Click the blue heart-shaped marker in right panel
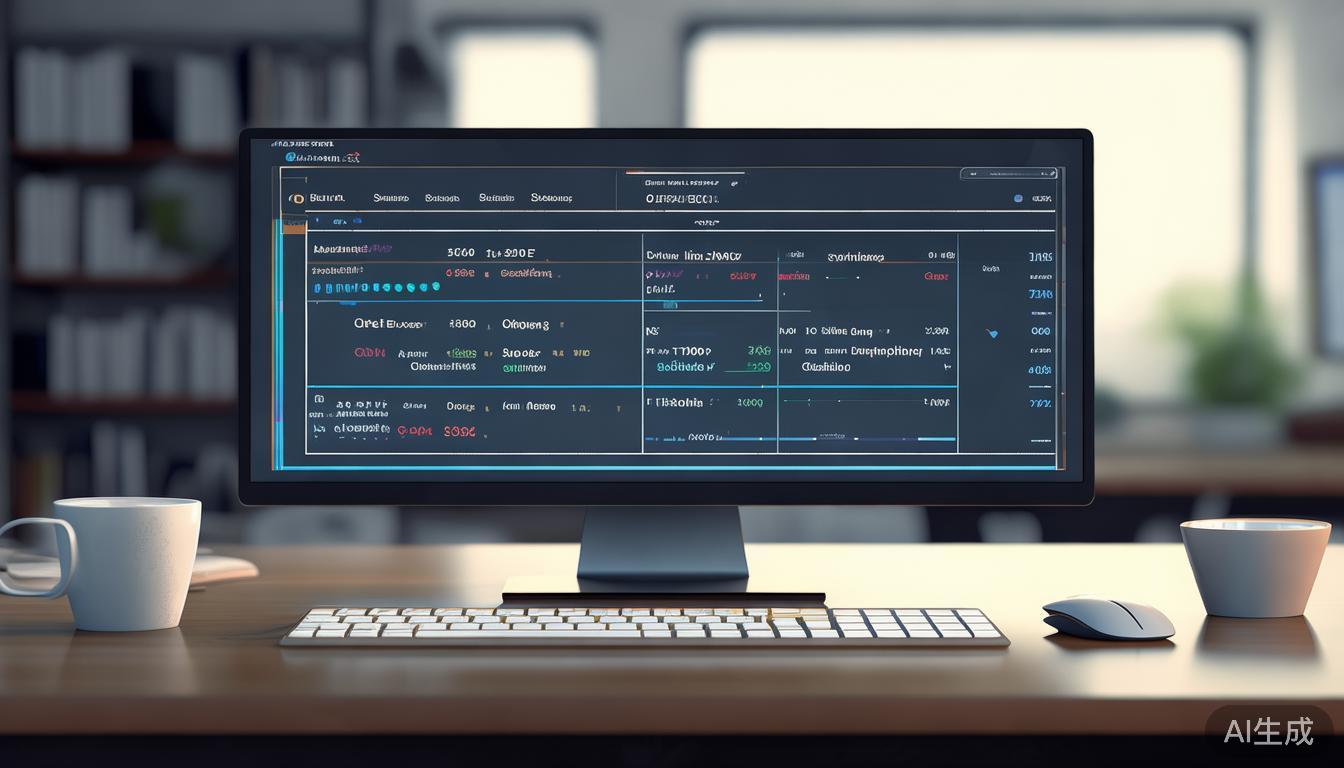Image resolution: width=1344 pixels, height=768 pixels. click(991, 333)
